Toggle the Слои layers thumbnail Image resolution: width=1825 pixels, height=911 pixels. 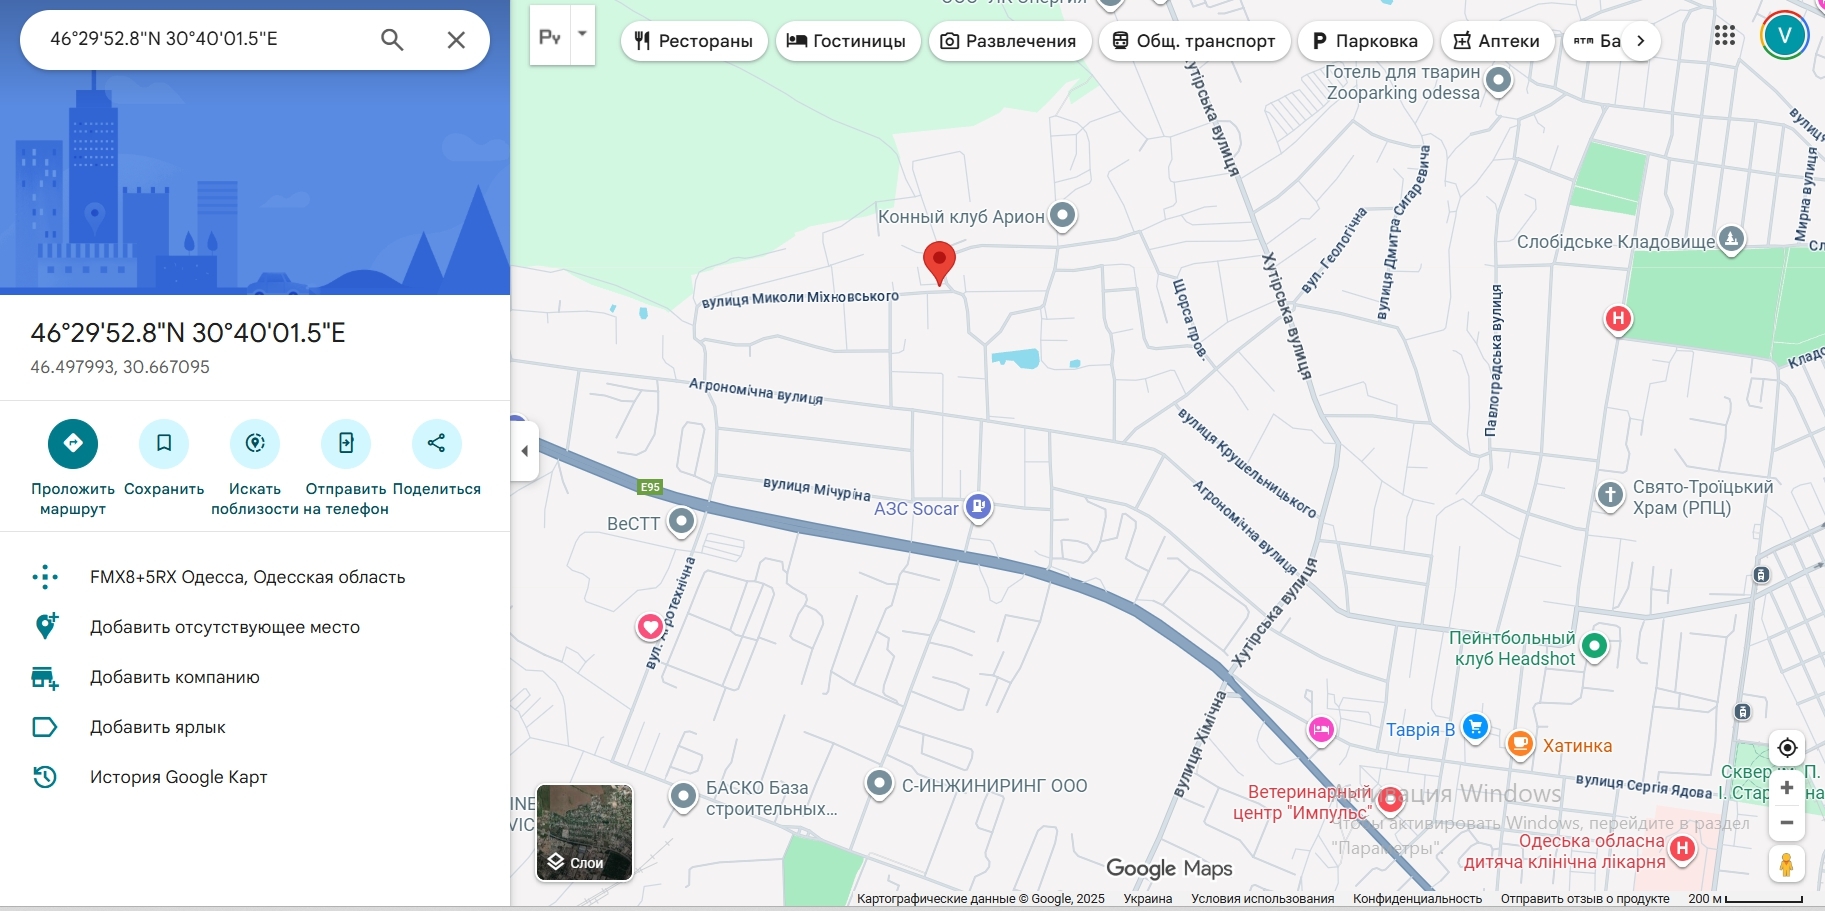tap(585, 832)
